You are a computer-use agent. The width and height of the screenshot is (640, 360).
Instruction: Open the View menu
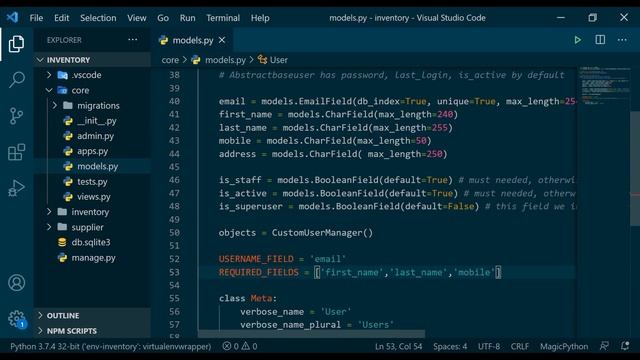point(137,18)
